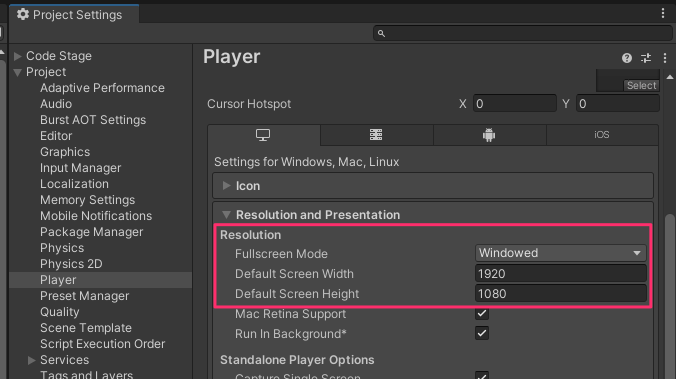The height and width of the screenshot is (379, 676).
Task: Open the Player settings kebab menu
Action: coord(665,58)
